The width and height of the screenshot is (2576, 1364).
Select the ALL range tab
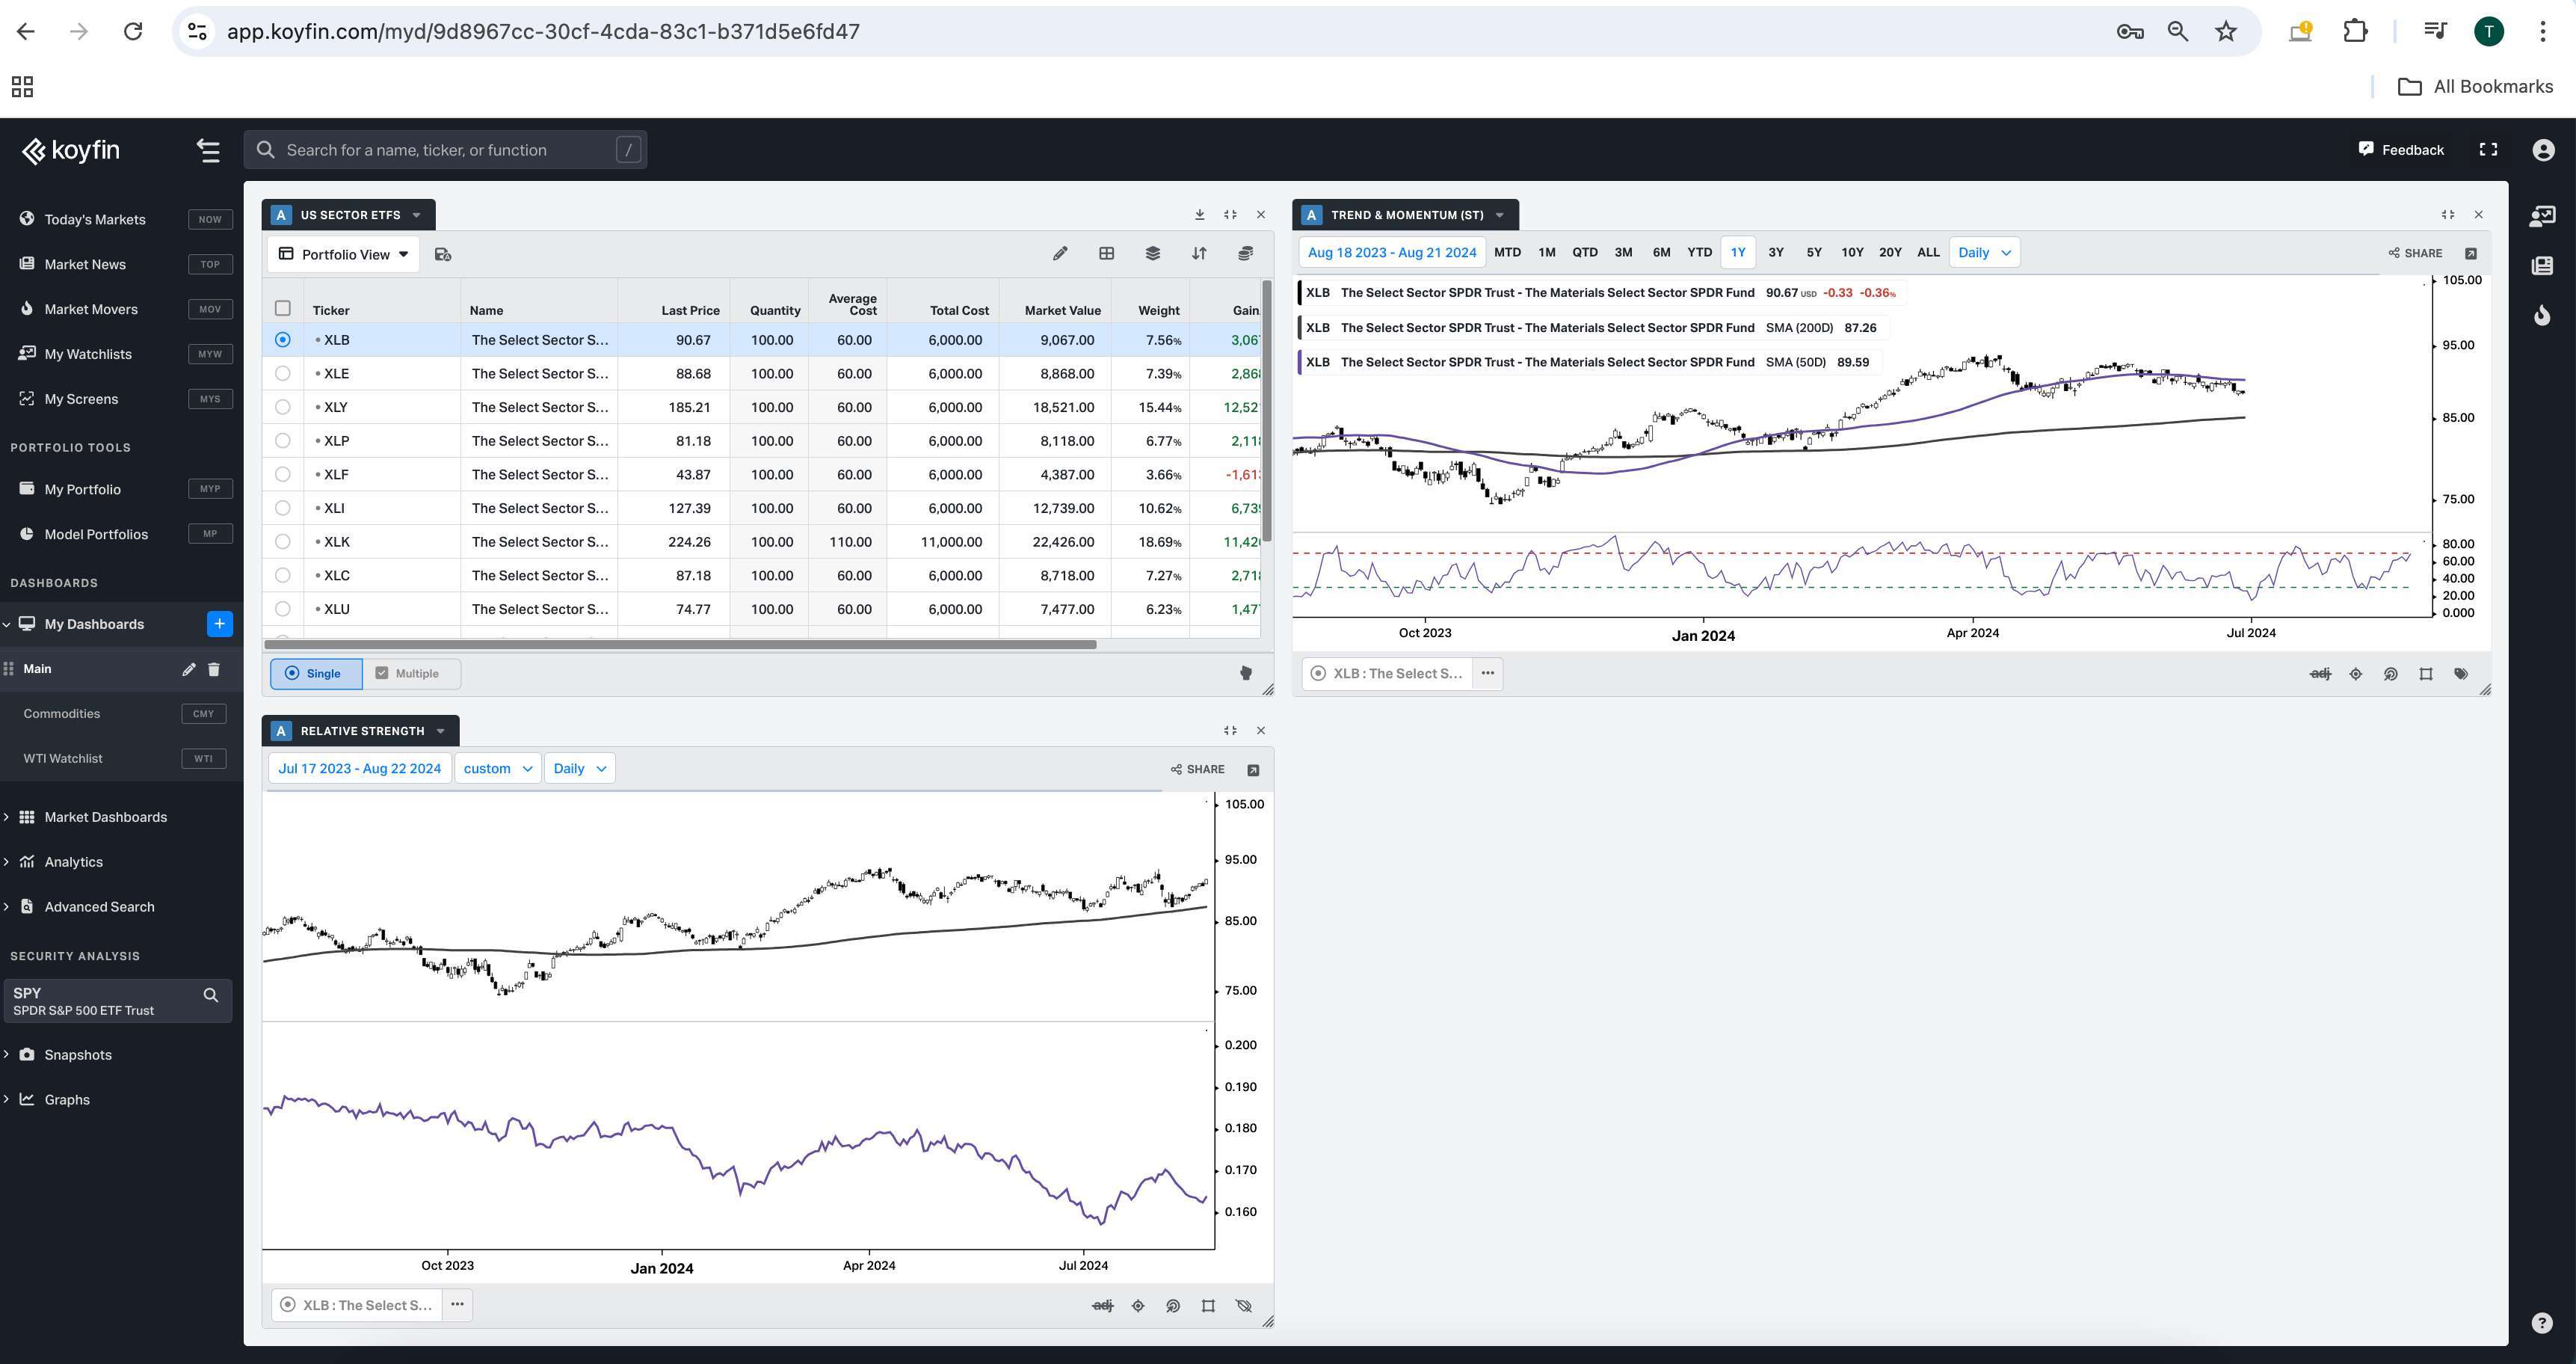coord(1928,253)
